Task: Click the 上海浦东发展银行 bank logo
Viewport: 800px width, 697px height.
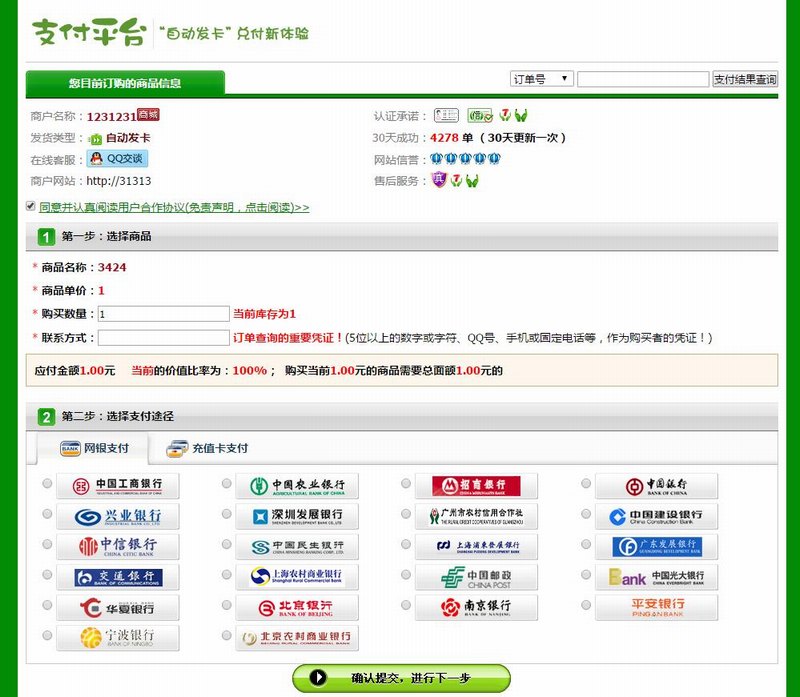Action: coord(476,546)
